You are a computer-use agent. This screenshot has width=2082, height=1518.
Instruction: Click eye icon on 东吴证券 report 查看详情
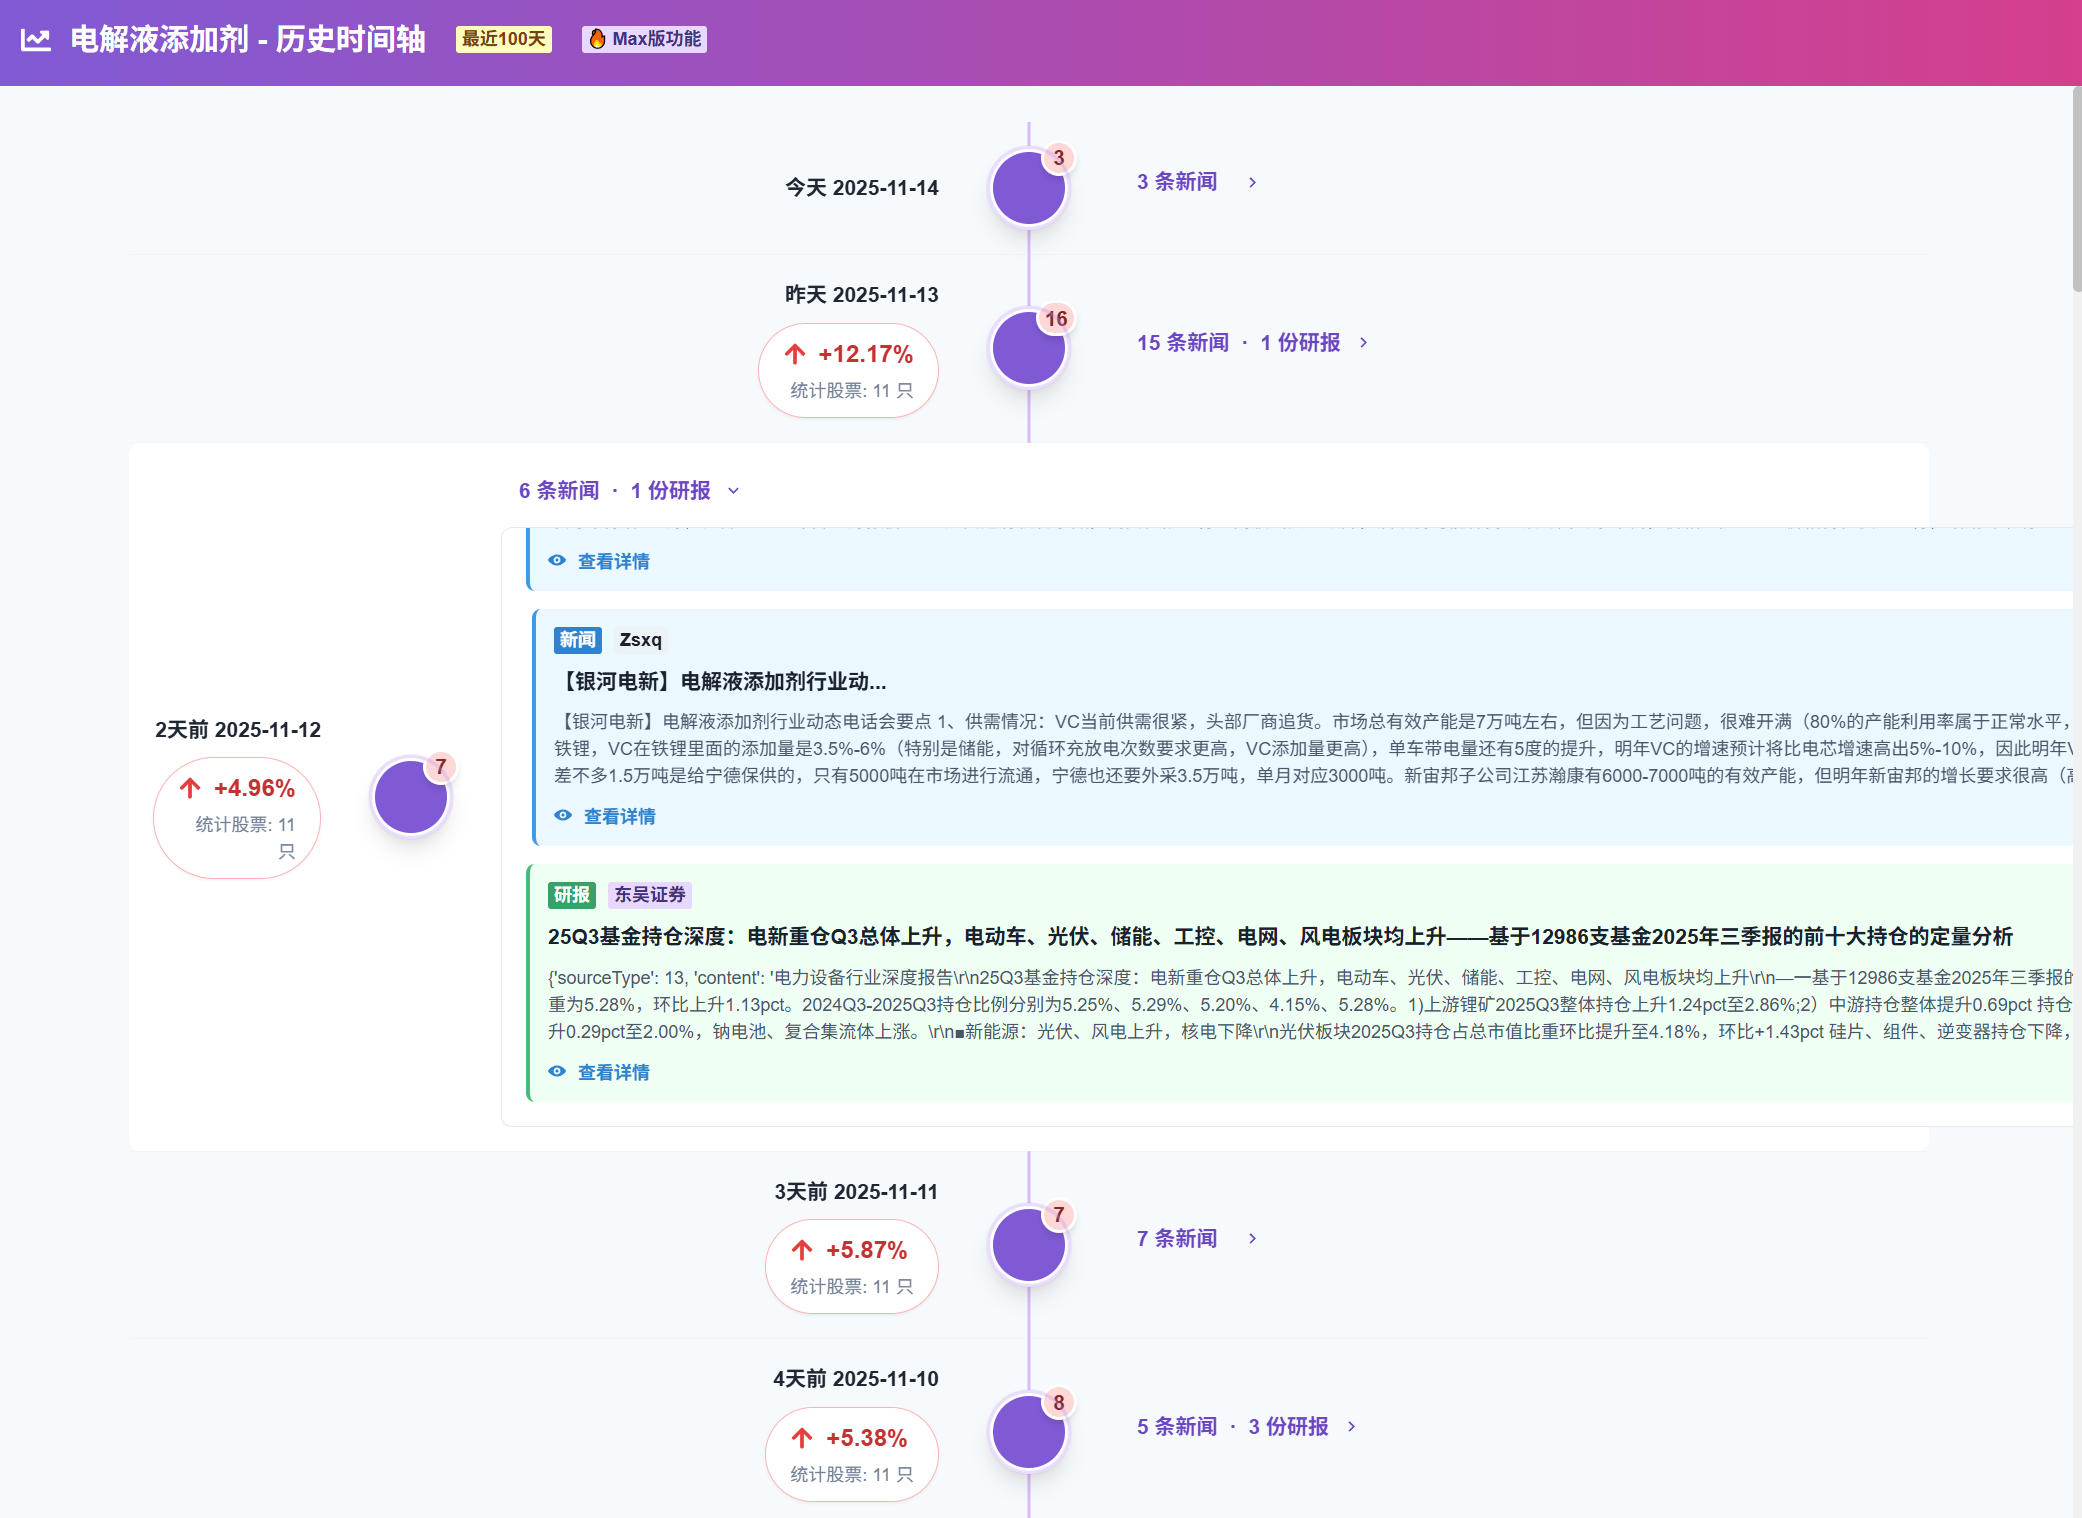(557, 1072)
